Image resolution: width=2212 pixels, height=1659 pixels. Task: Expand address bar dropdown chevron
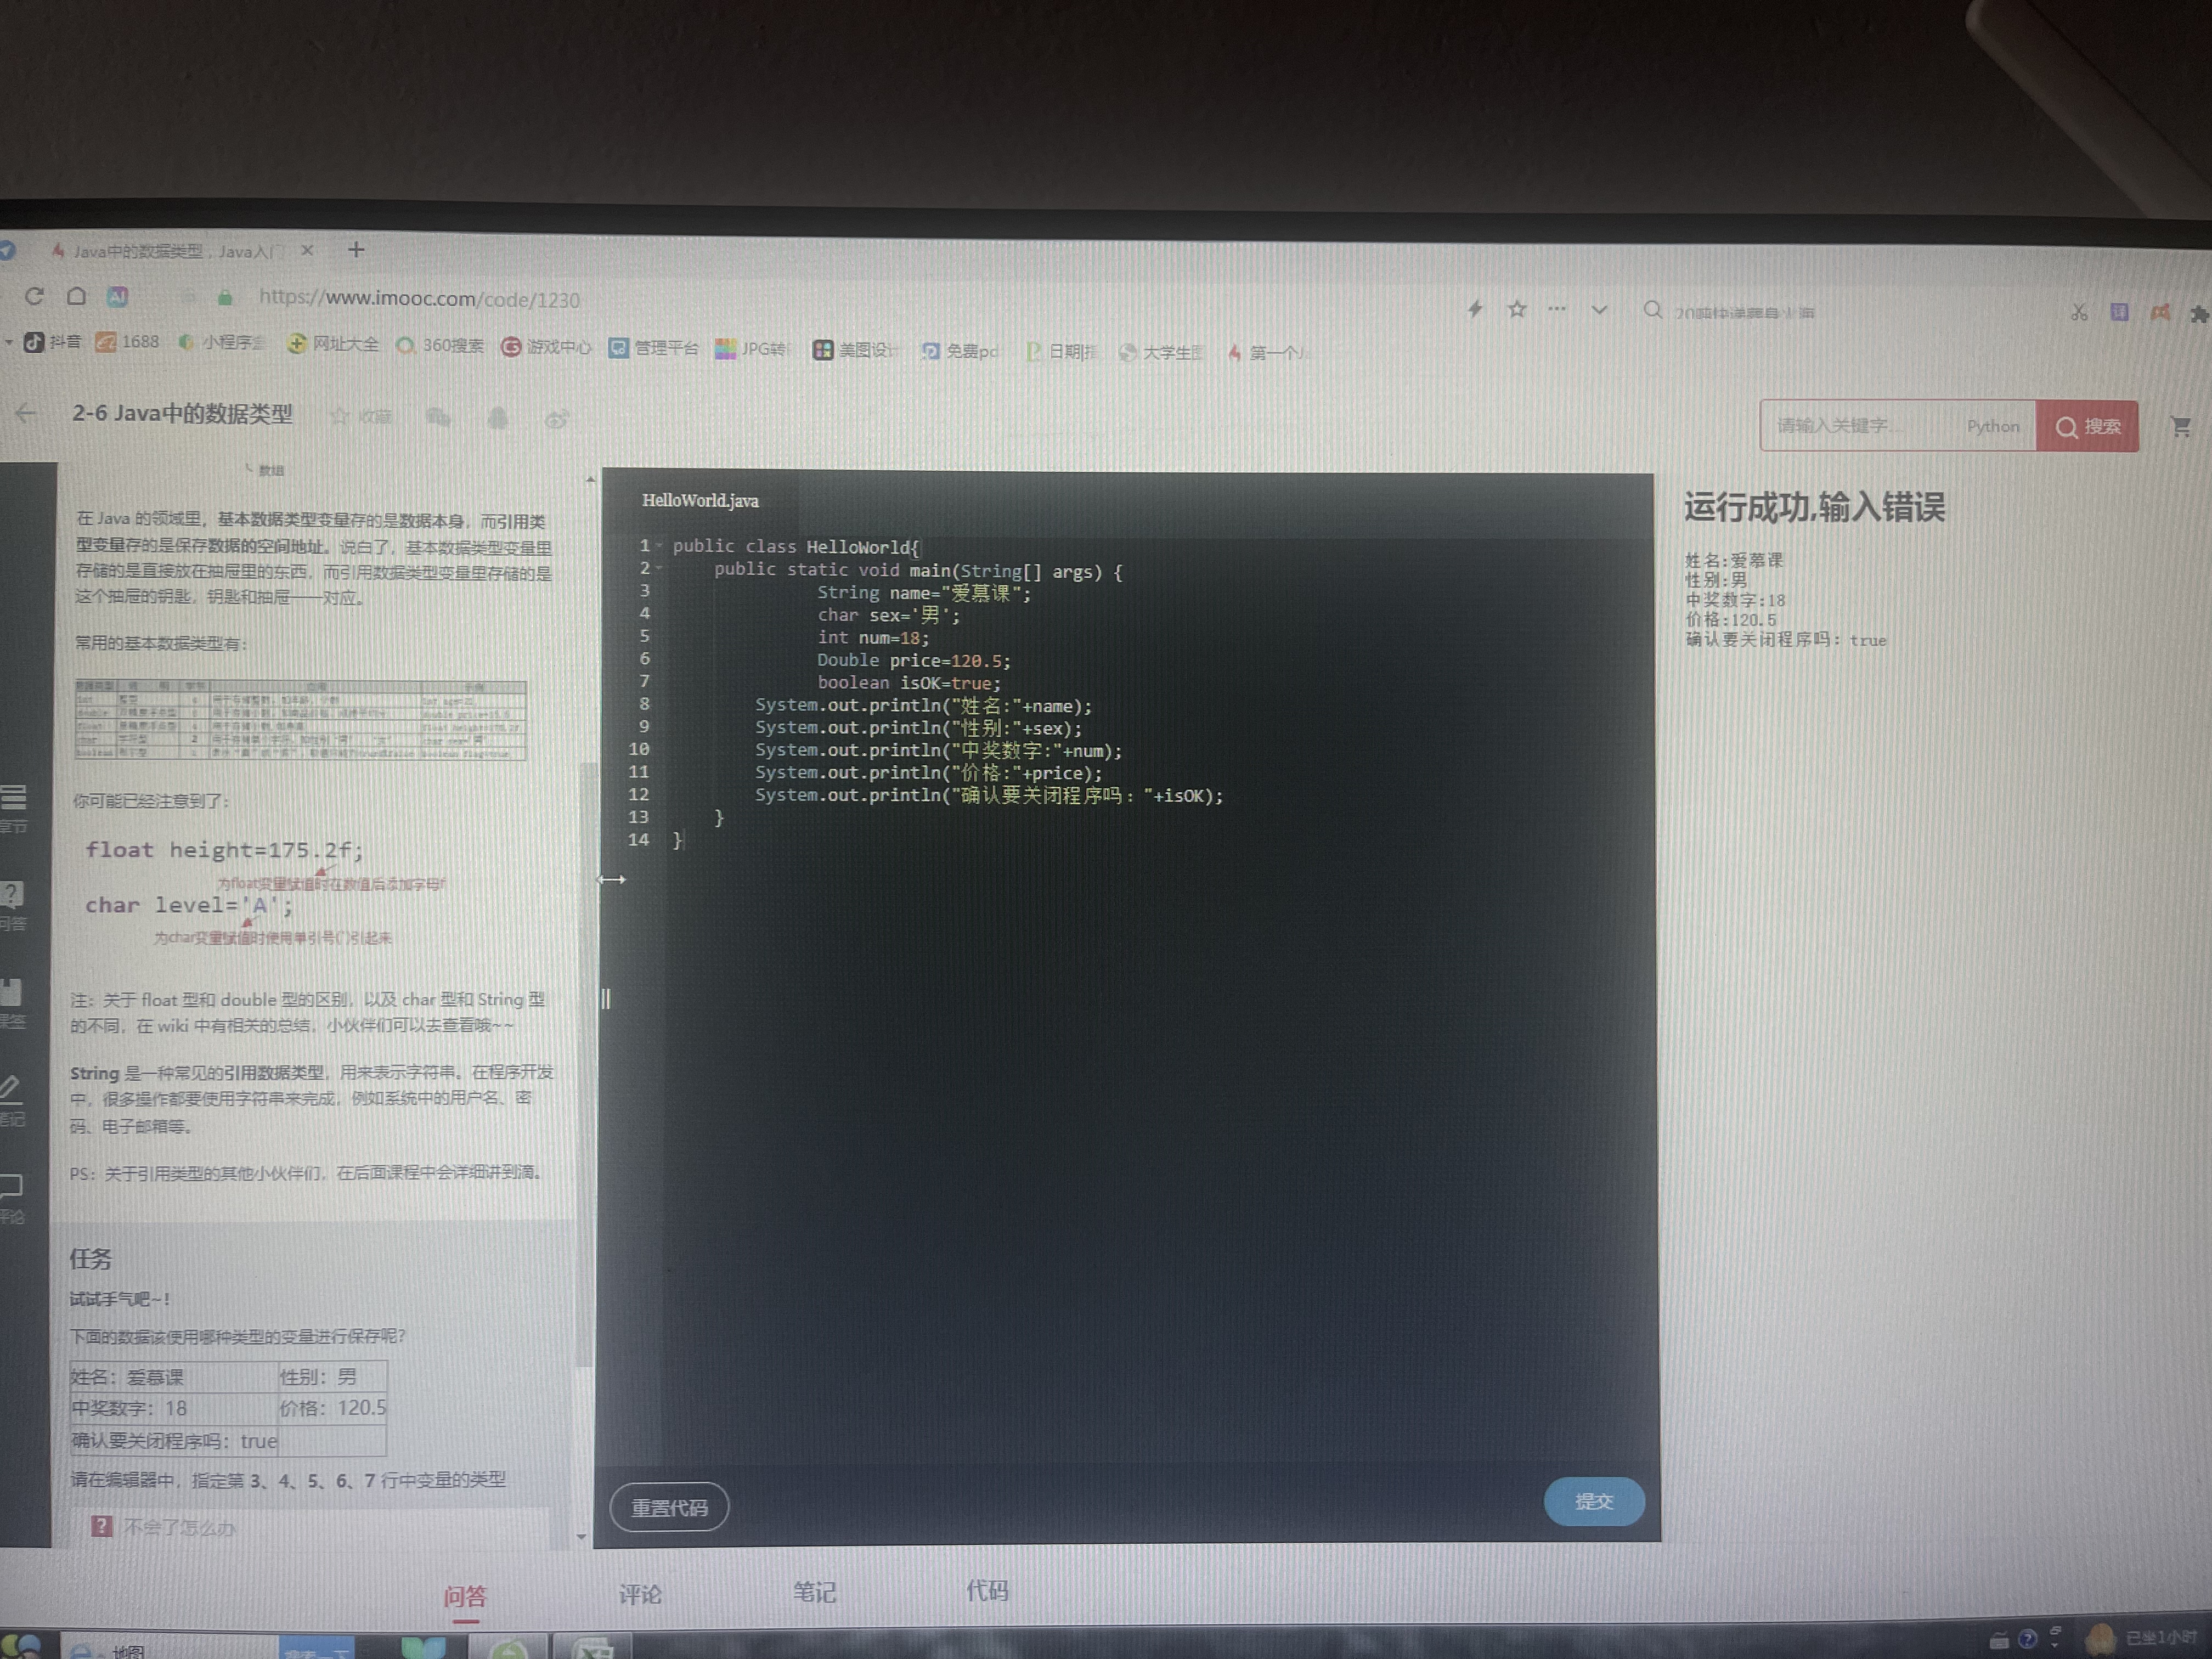click(1599, 310)
